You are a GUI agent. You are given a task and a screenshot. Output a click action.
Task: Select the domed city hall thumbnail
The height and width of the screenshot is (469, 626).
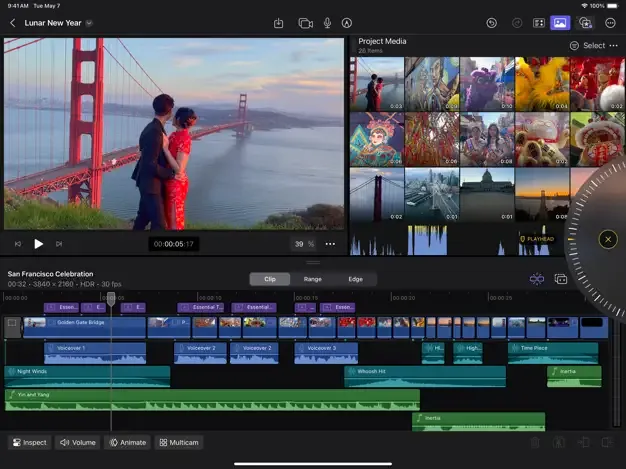487,194
